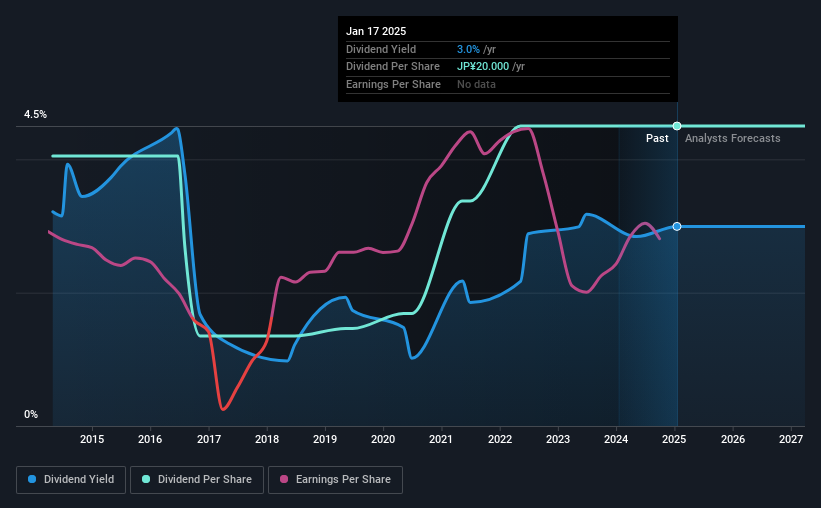Click the blue Dividend Yield legend dot
Image resolution: width=821 pixels, height=508 pixels.
pyautogui.click(x=32, y=479)
